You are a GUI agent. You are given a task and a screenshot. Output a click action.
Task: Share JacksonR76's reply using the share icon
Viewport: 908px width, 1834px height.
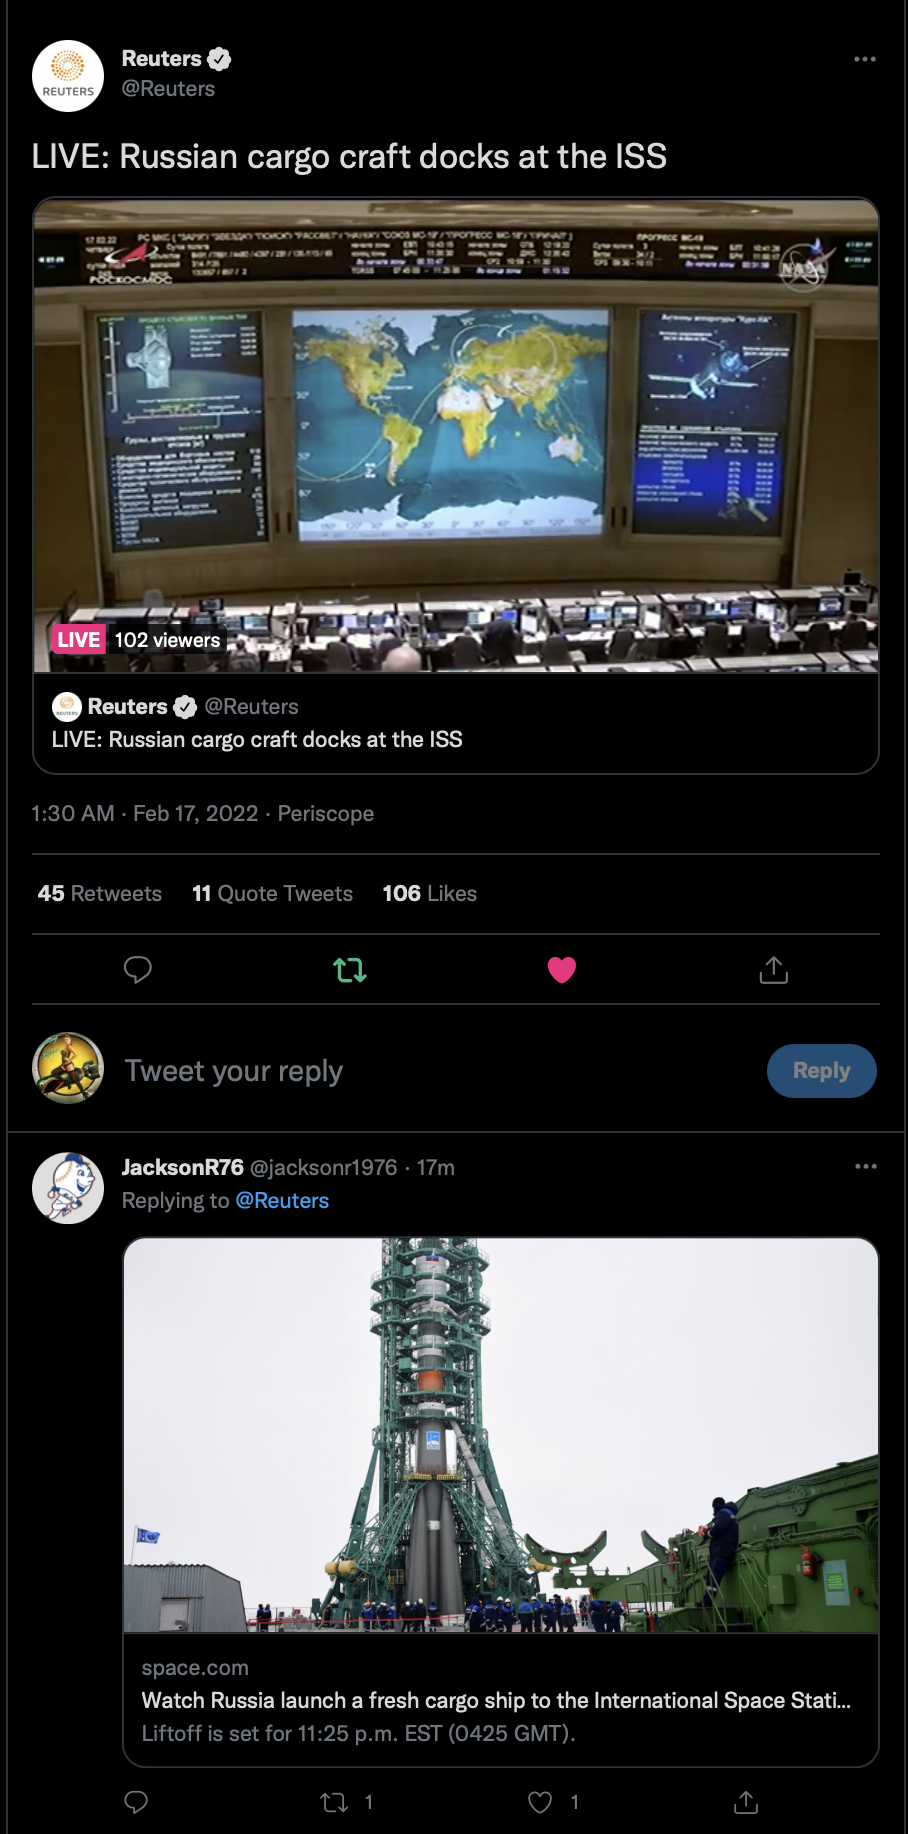[746, 1802]
